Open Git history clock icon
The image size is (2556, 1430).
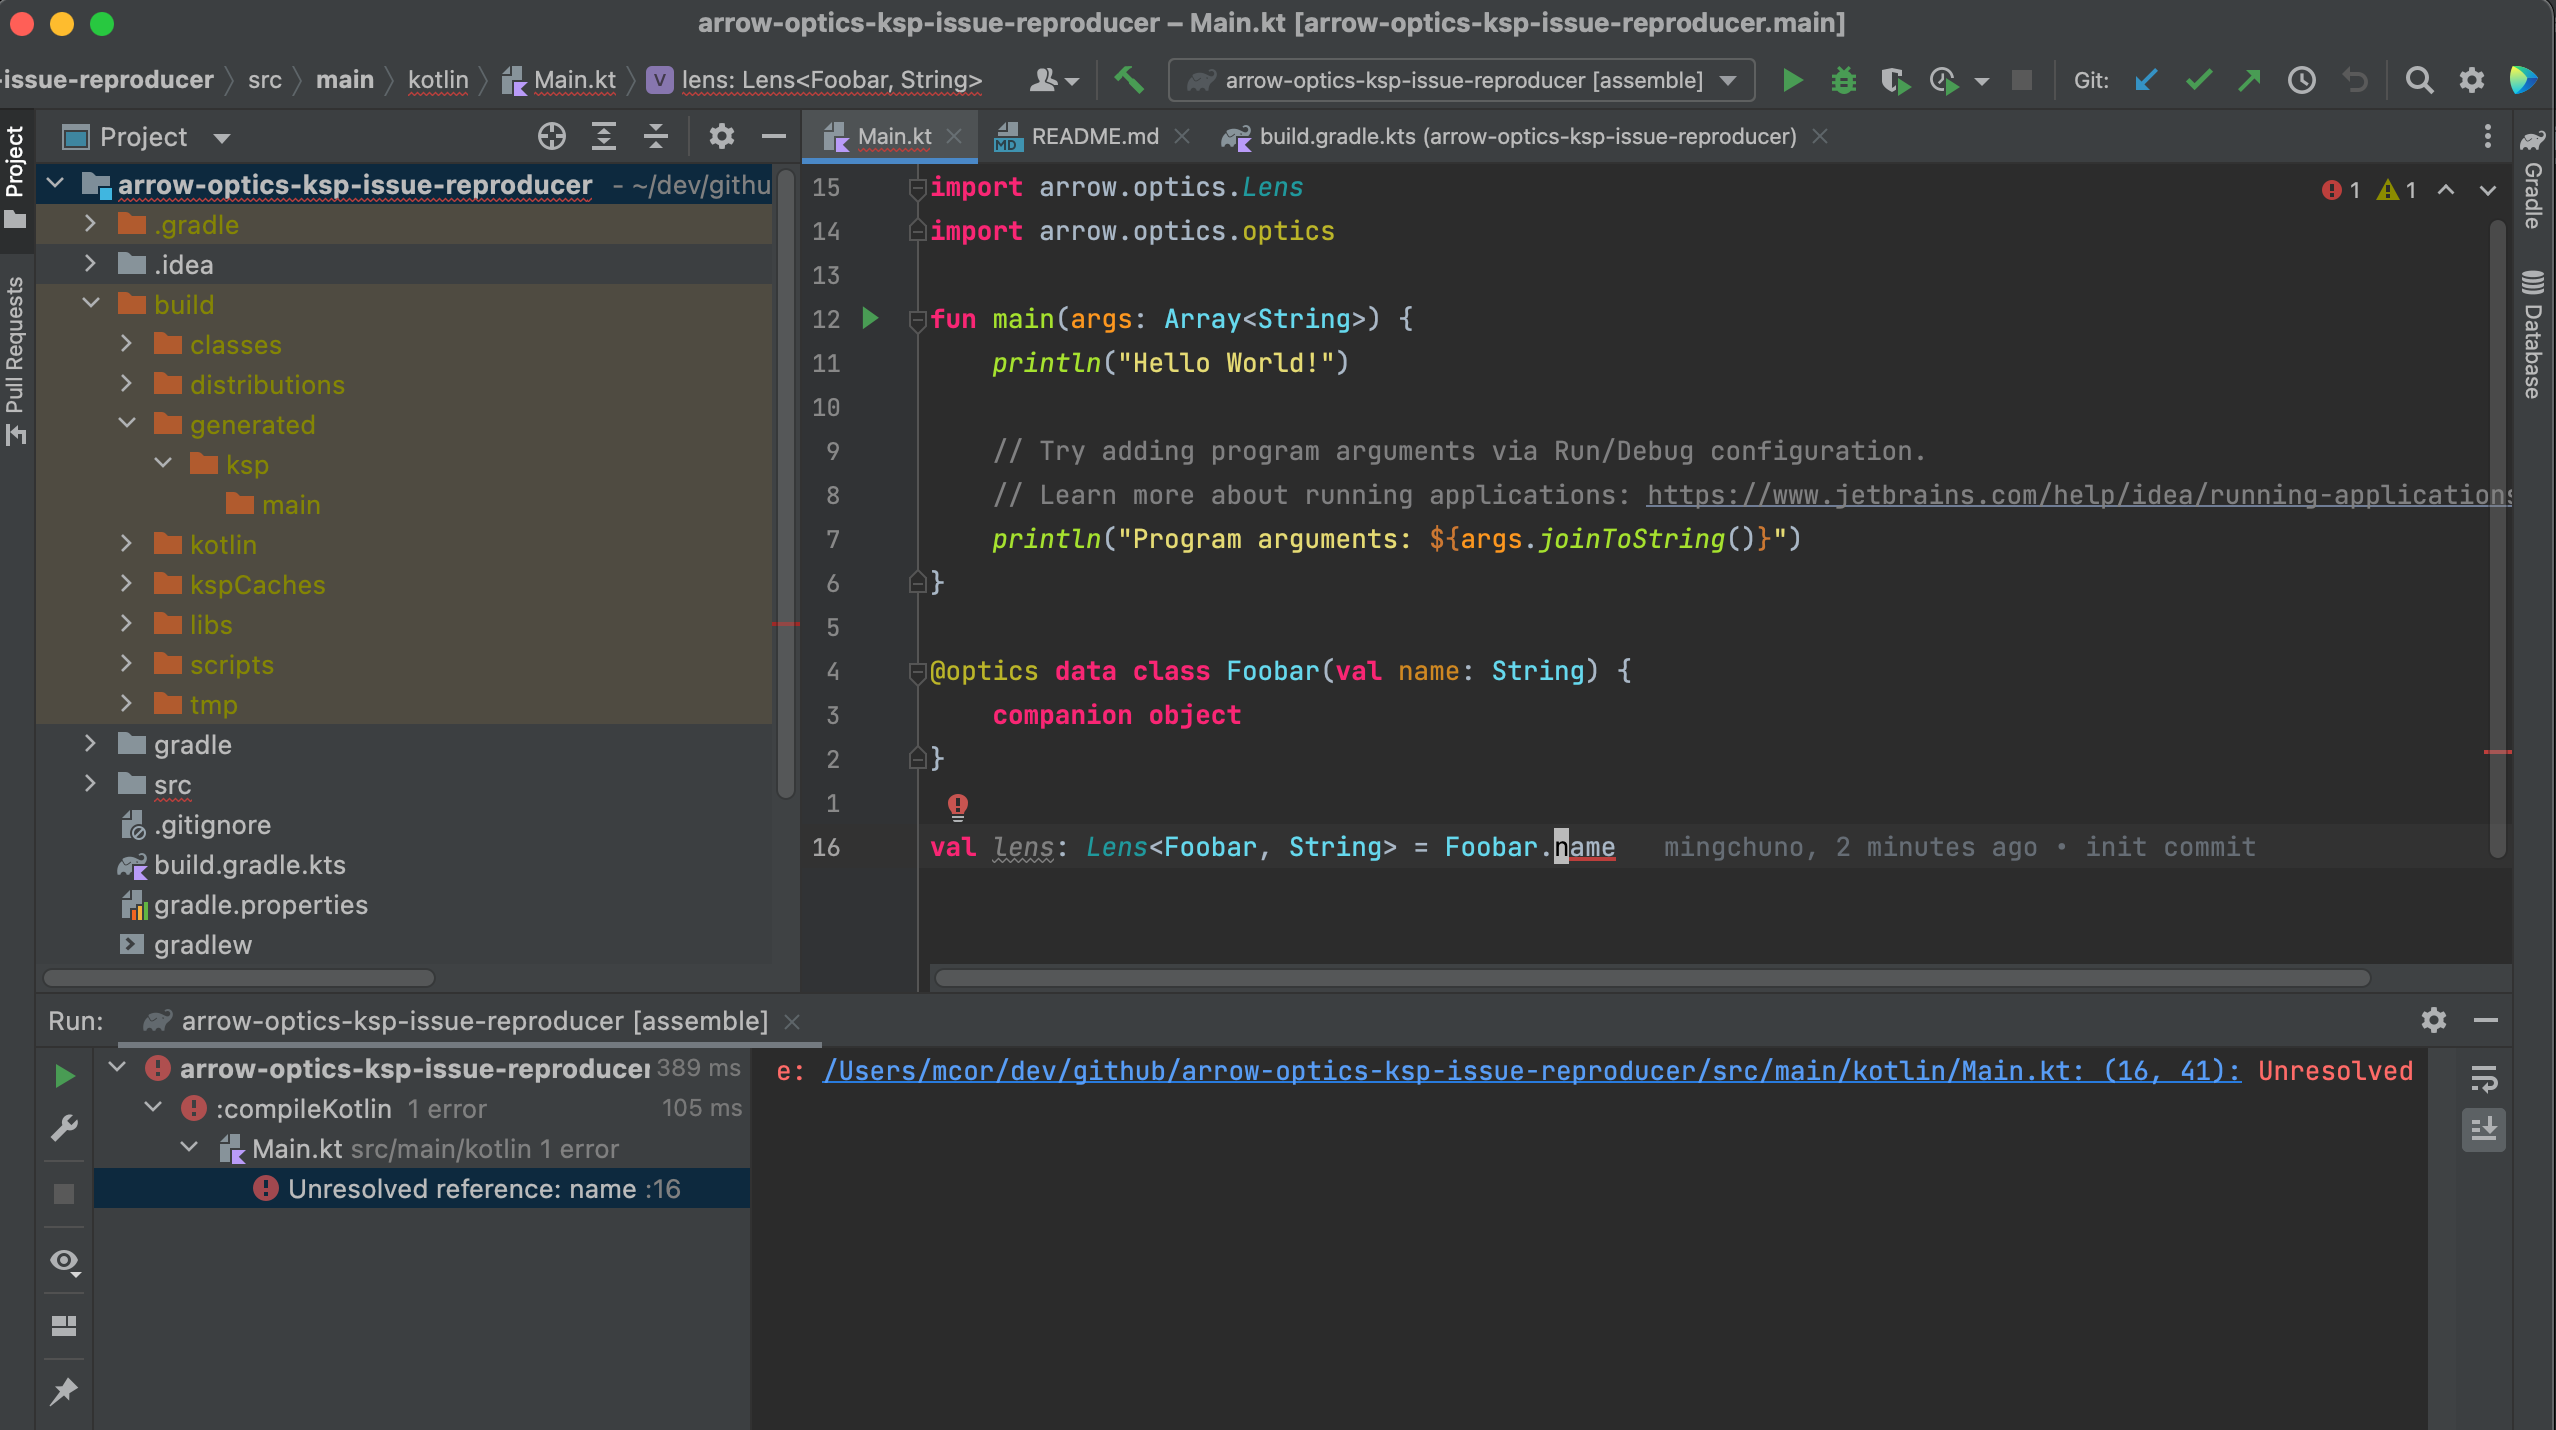pyautogui.click(x=2301, y=80)
